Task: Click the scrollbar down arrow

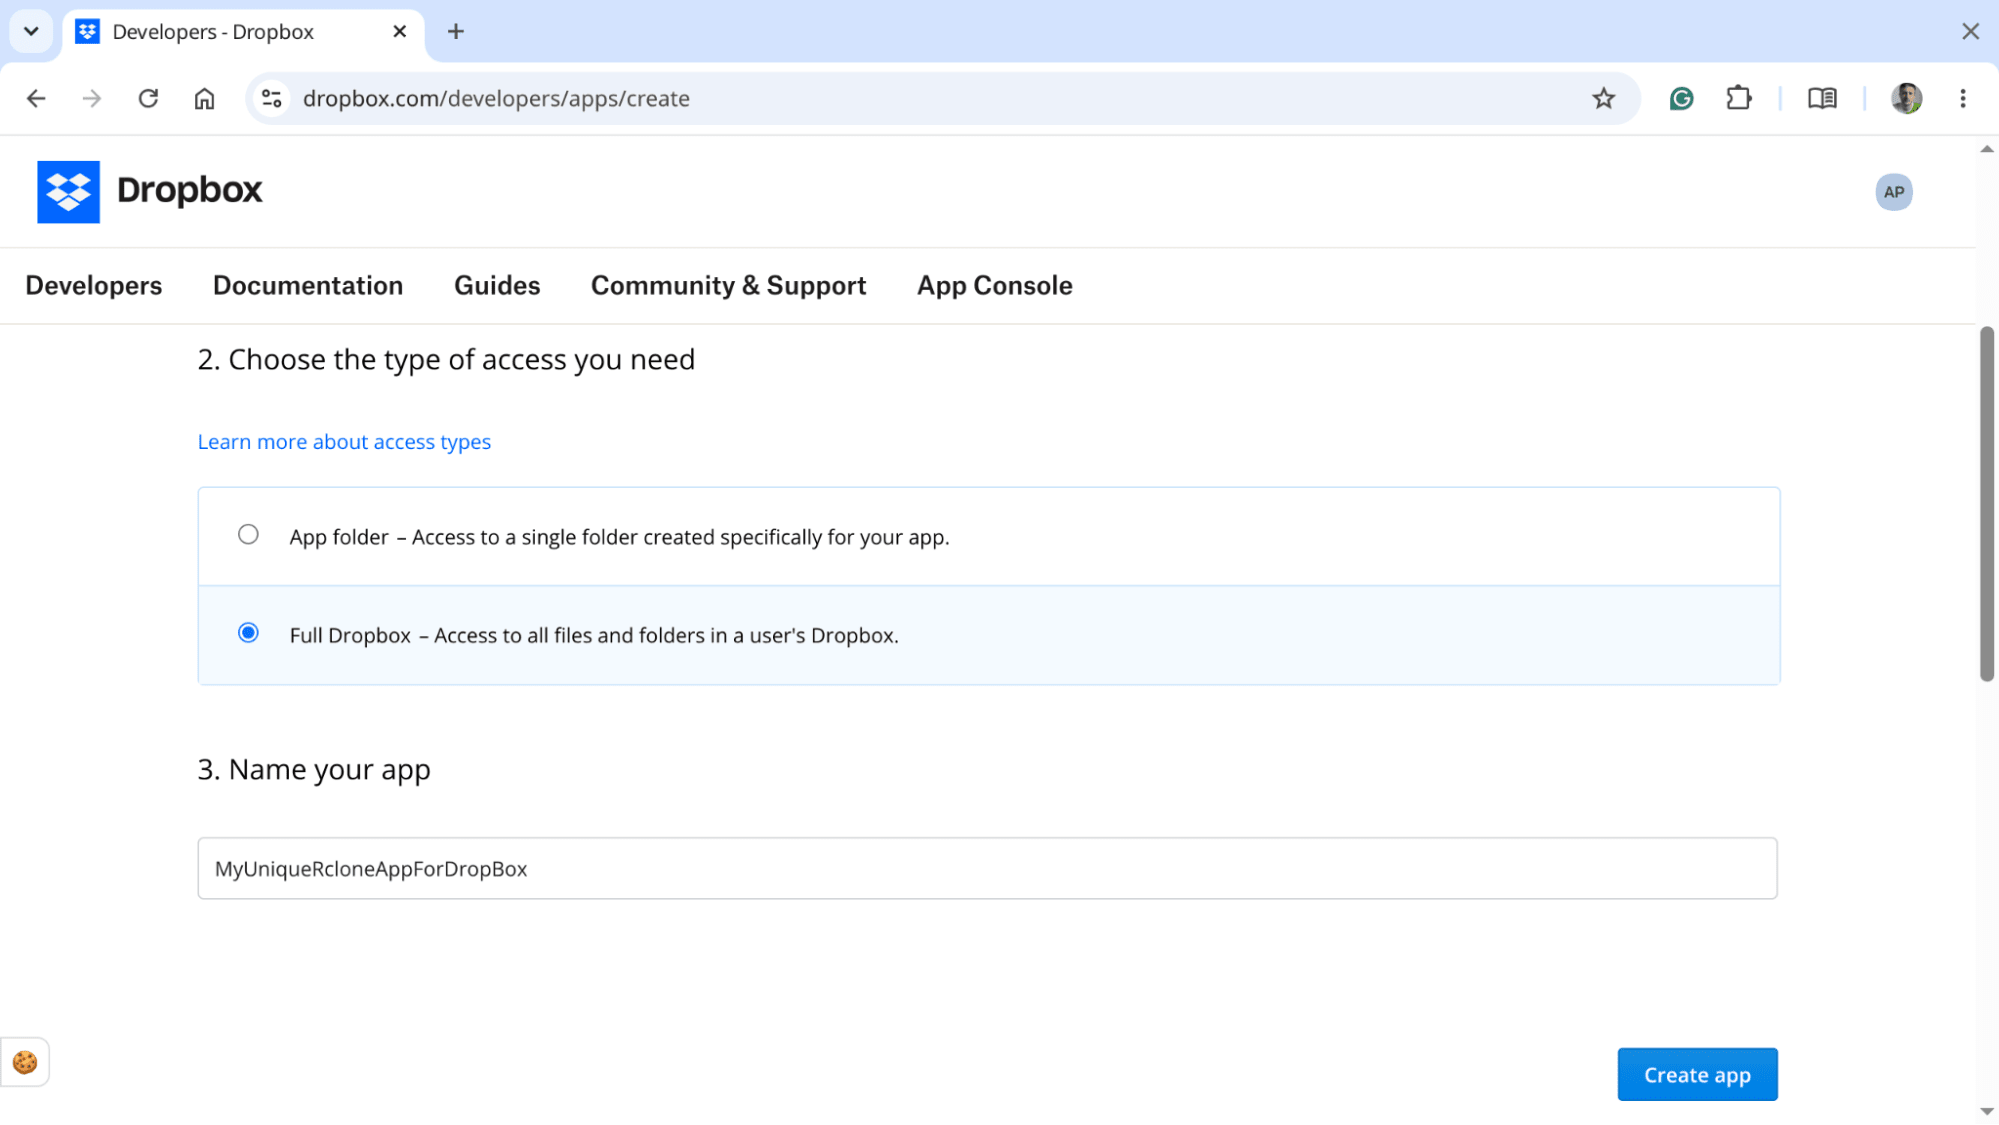Action: [1986, 1112]
